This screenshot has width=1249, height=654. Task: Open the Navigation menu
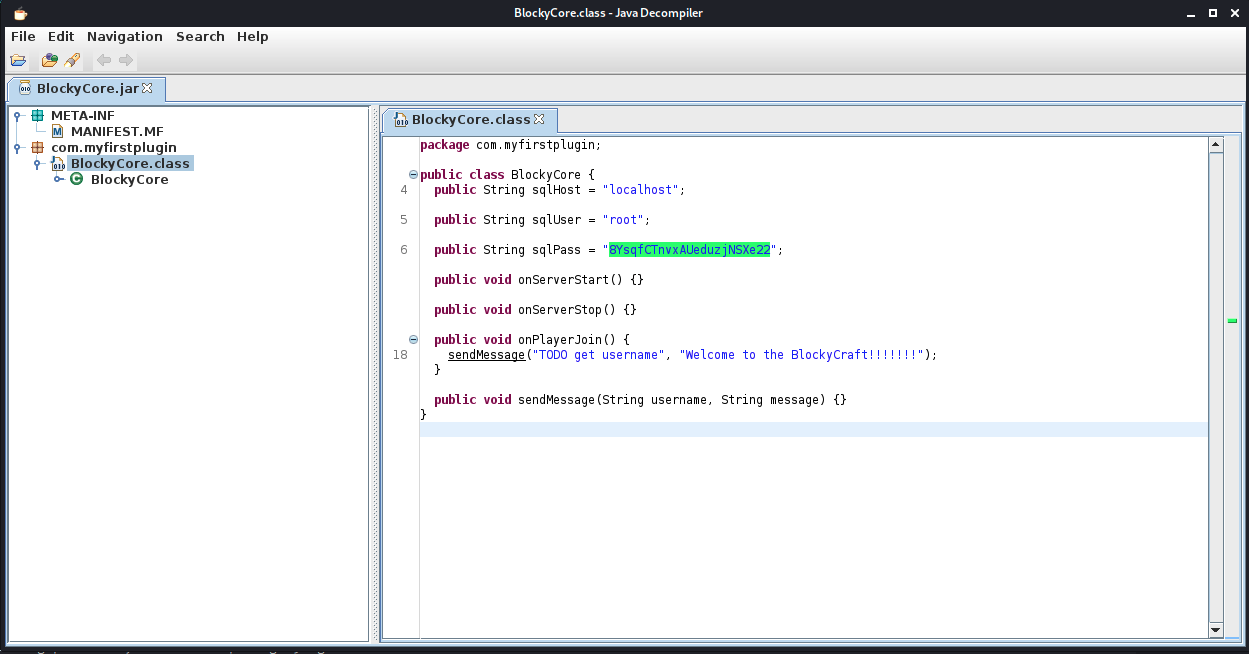pos(124,37)
